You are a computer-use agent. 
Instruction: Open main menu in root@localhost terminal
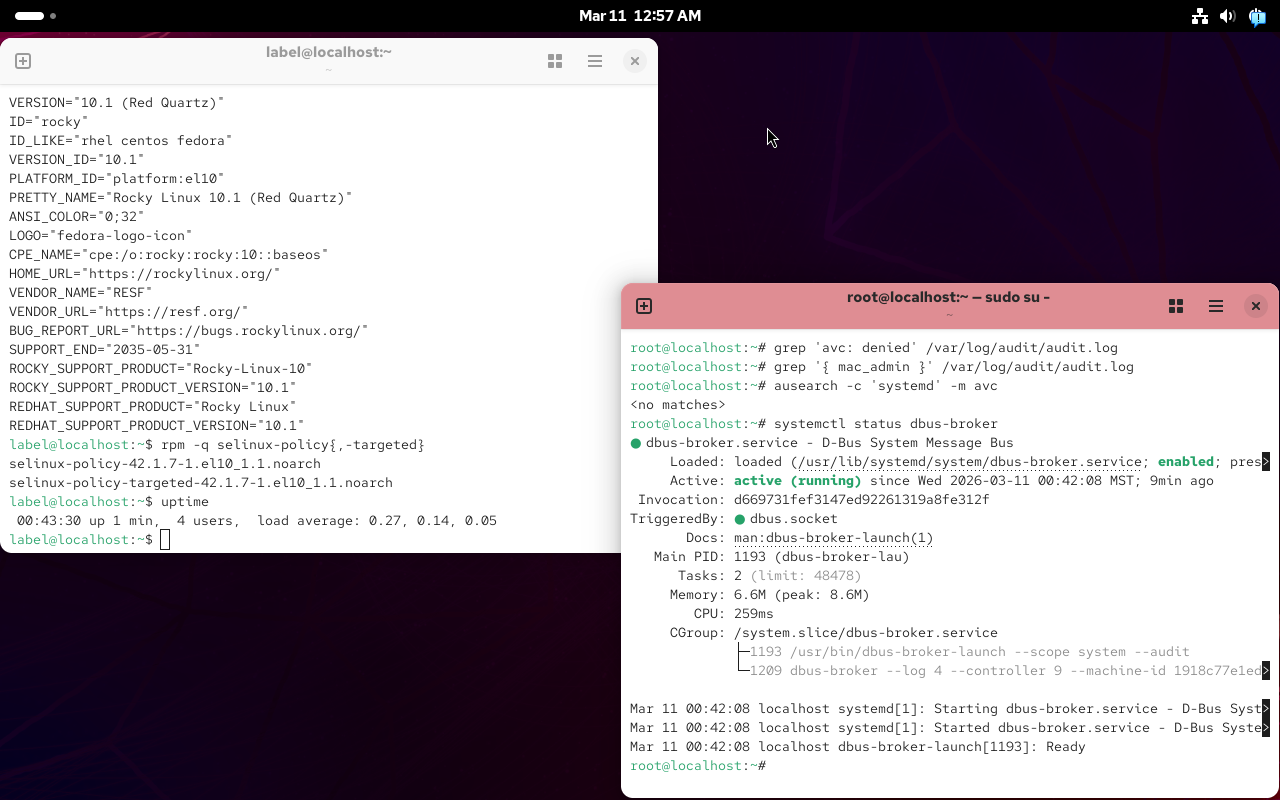1216,306
